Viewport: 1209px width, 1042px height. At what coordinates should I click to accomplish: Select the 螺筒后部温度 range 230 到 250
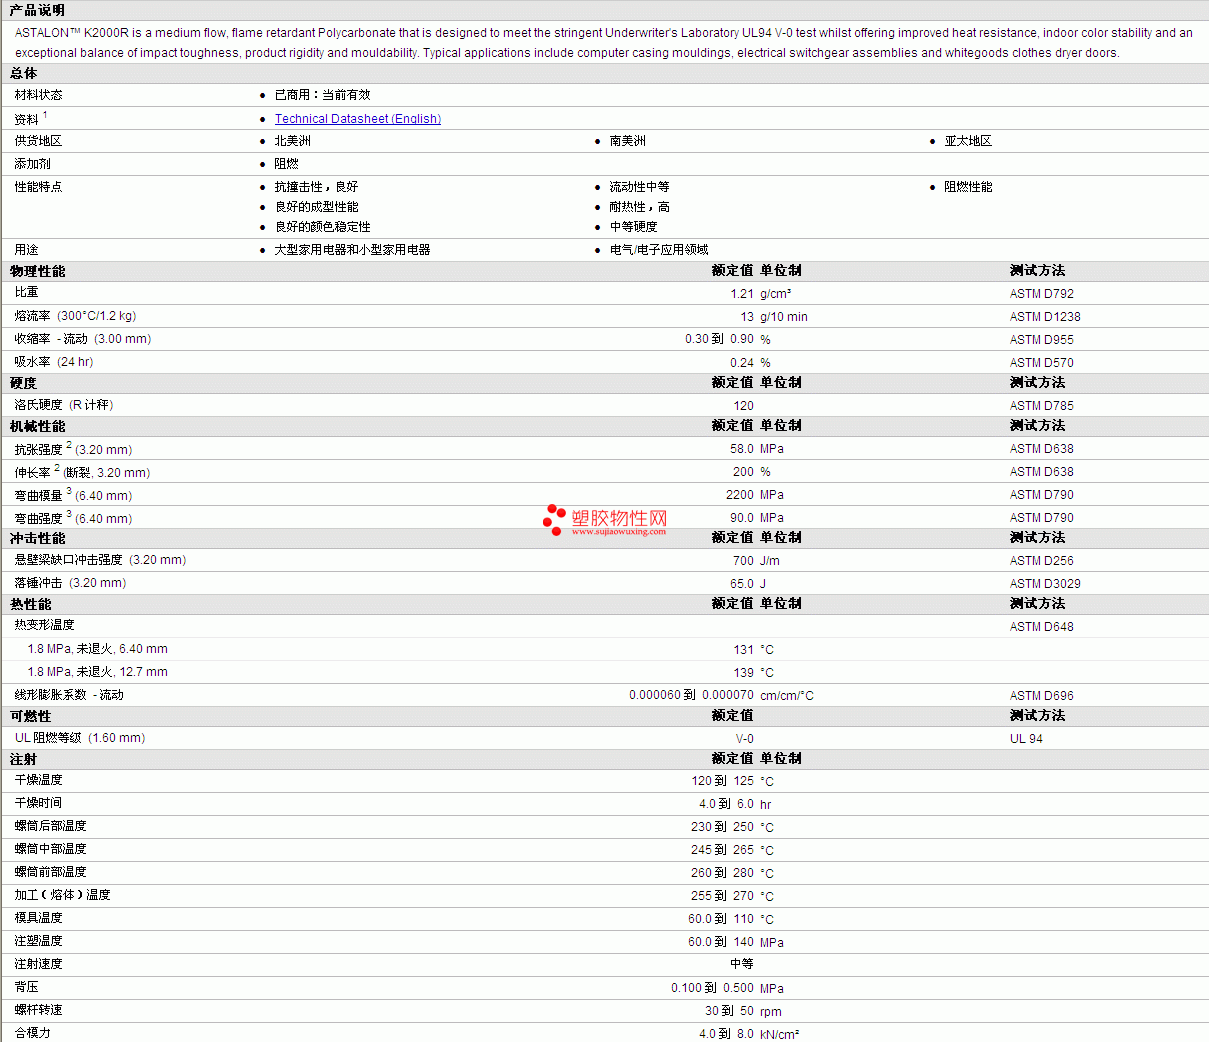click(x=722, y=827)
